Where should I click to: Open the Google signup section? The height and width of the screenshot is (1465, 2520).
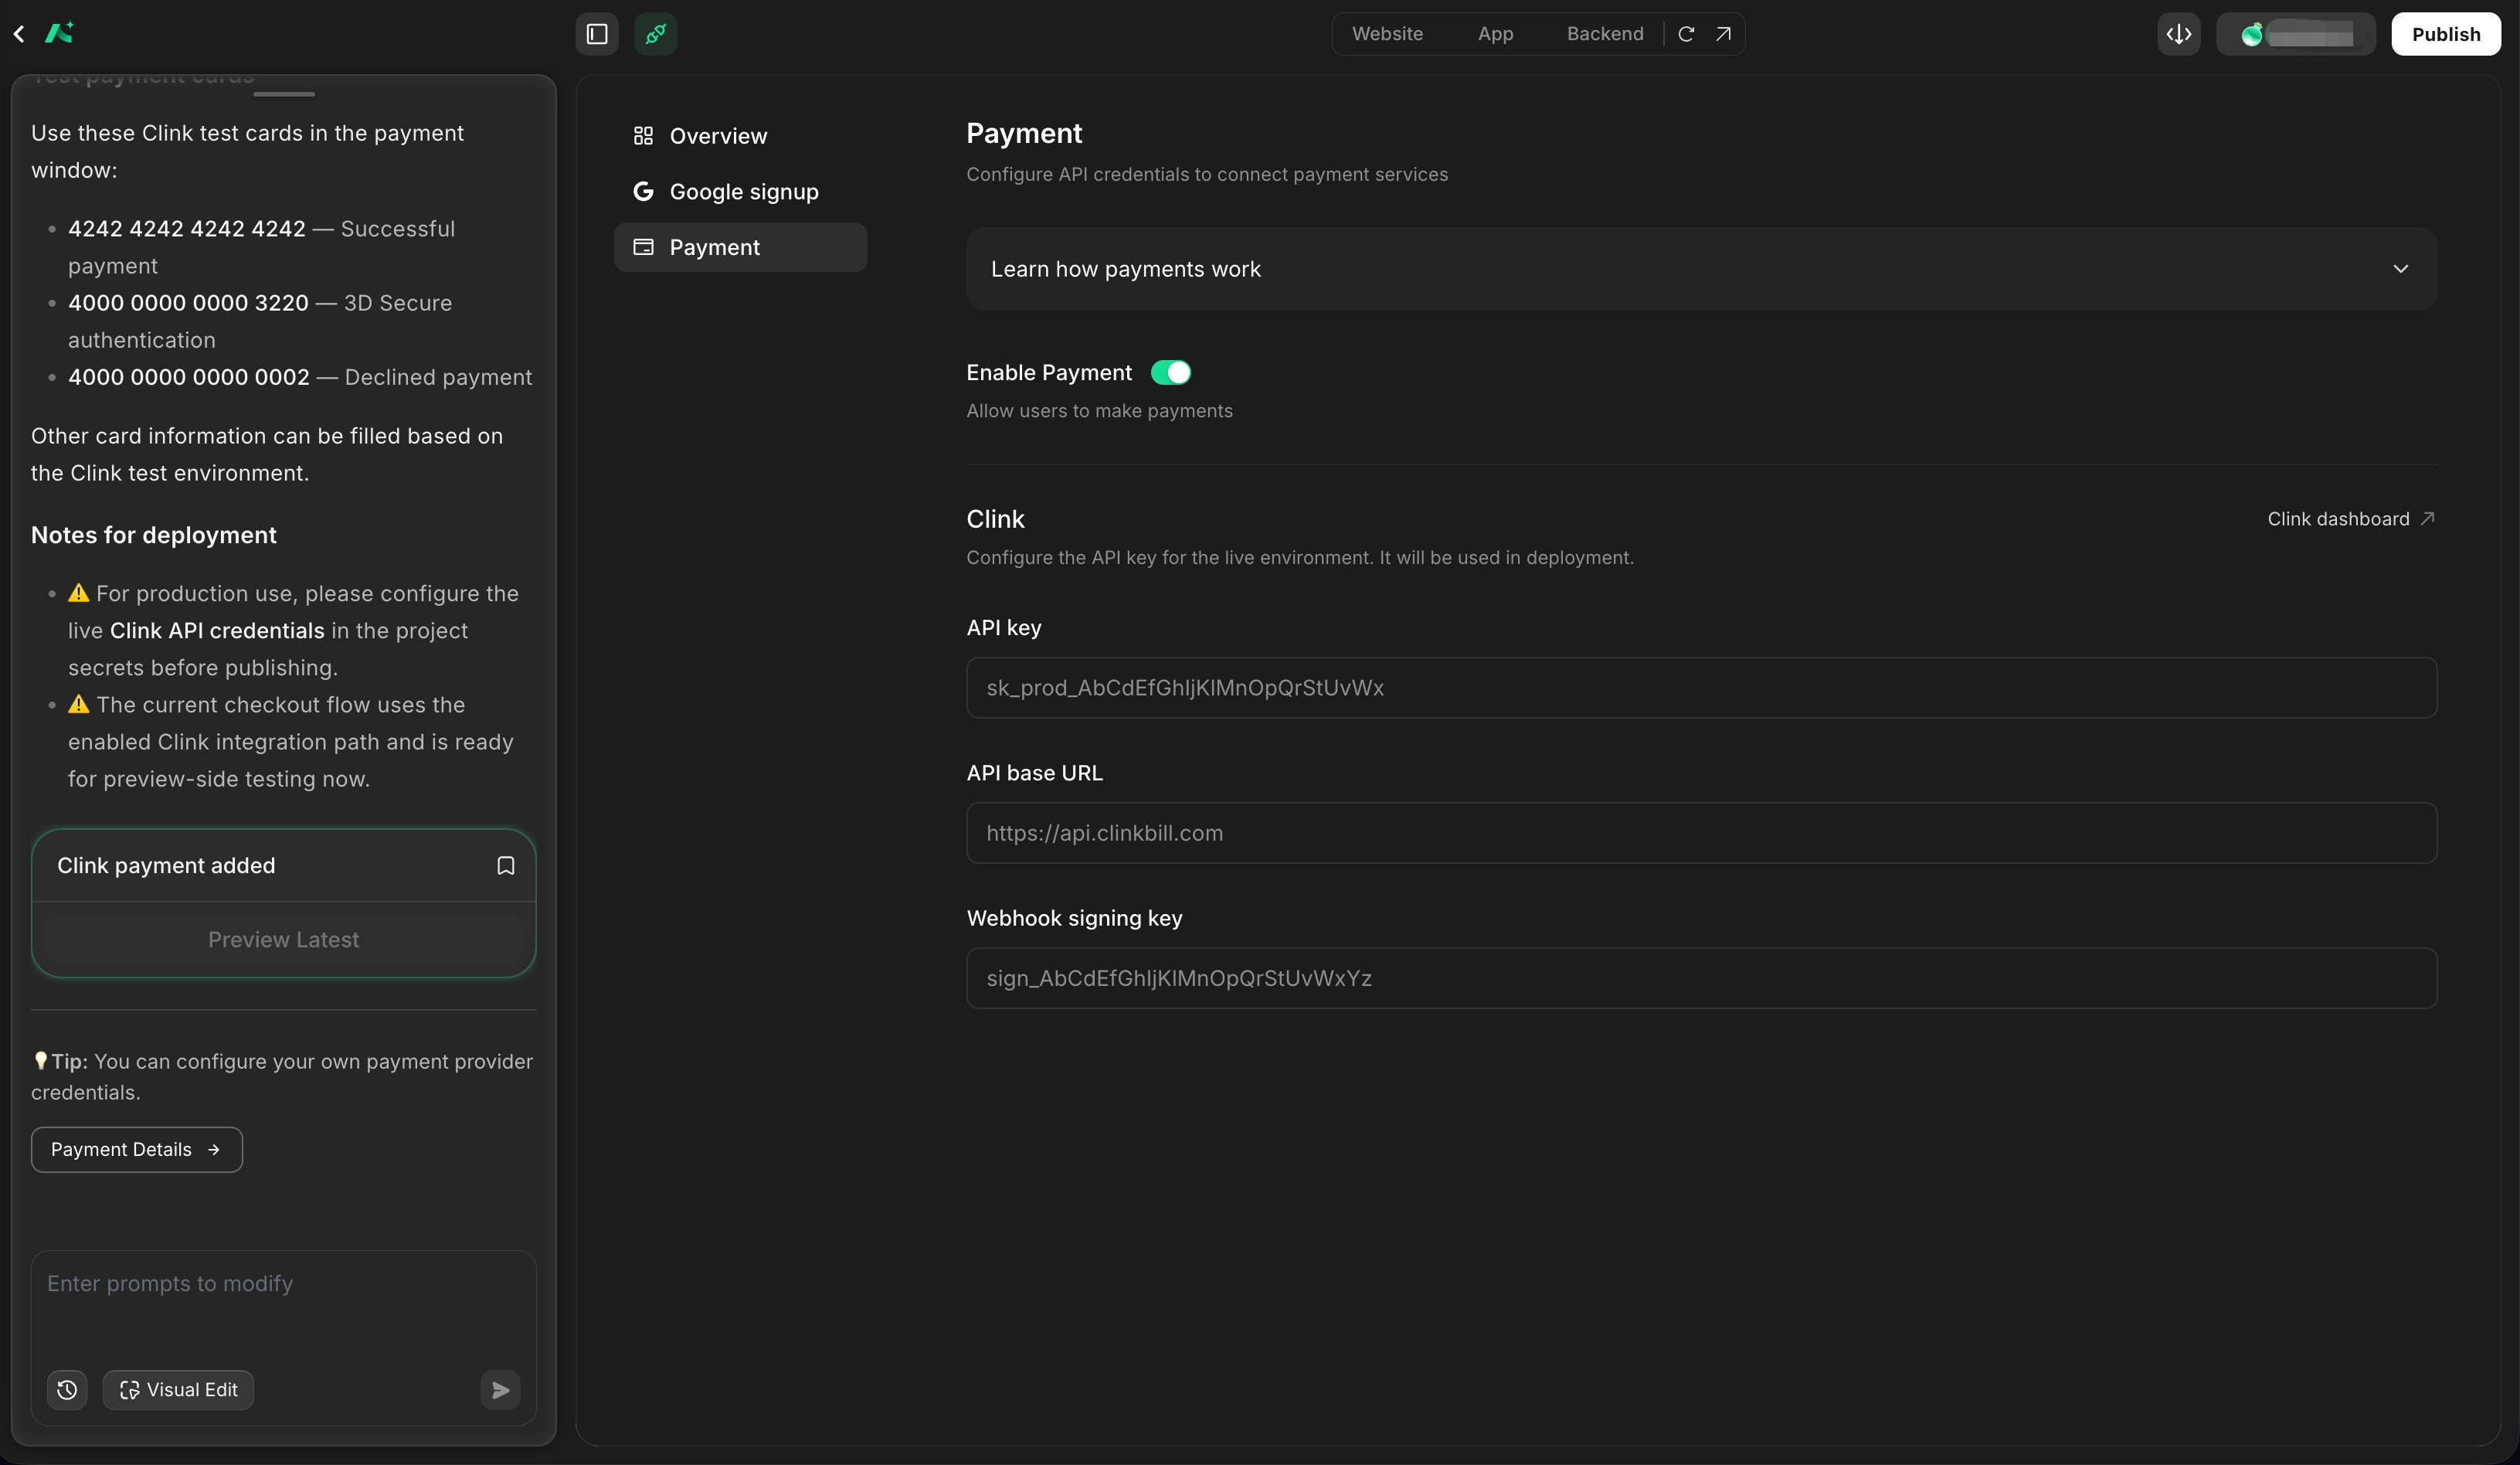pos(740,192)
